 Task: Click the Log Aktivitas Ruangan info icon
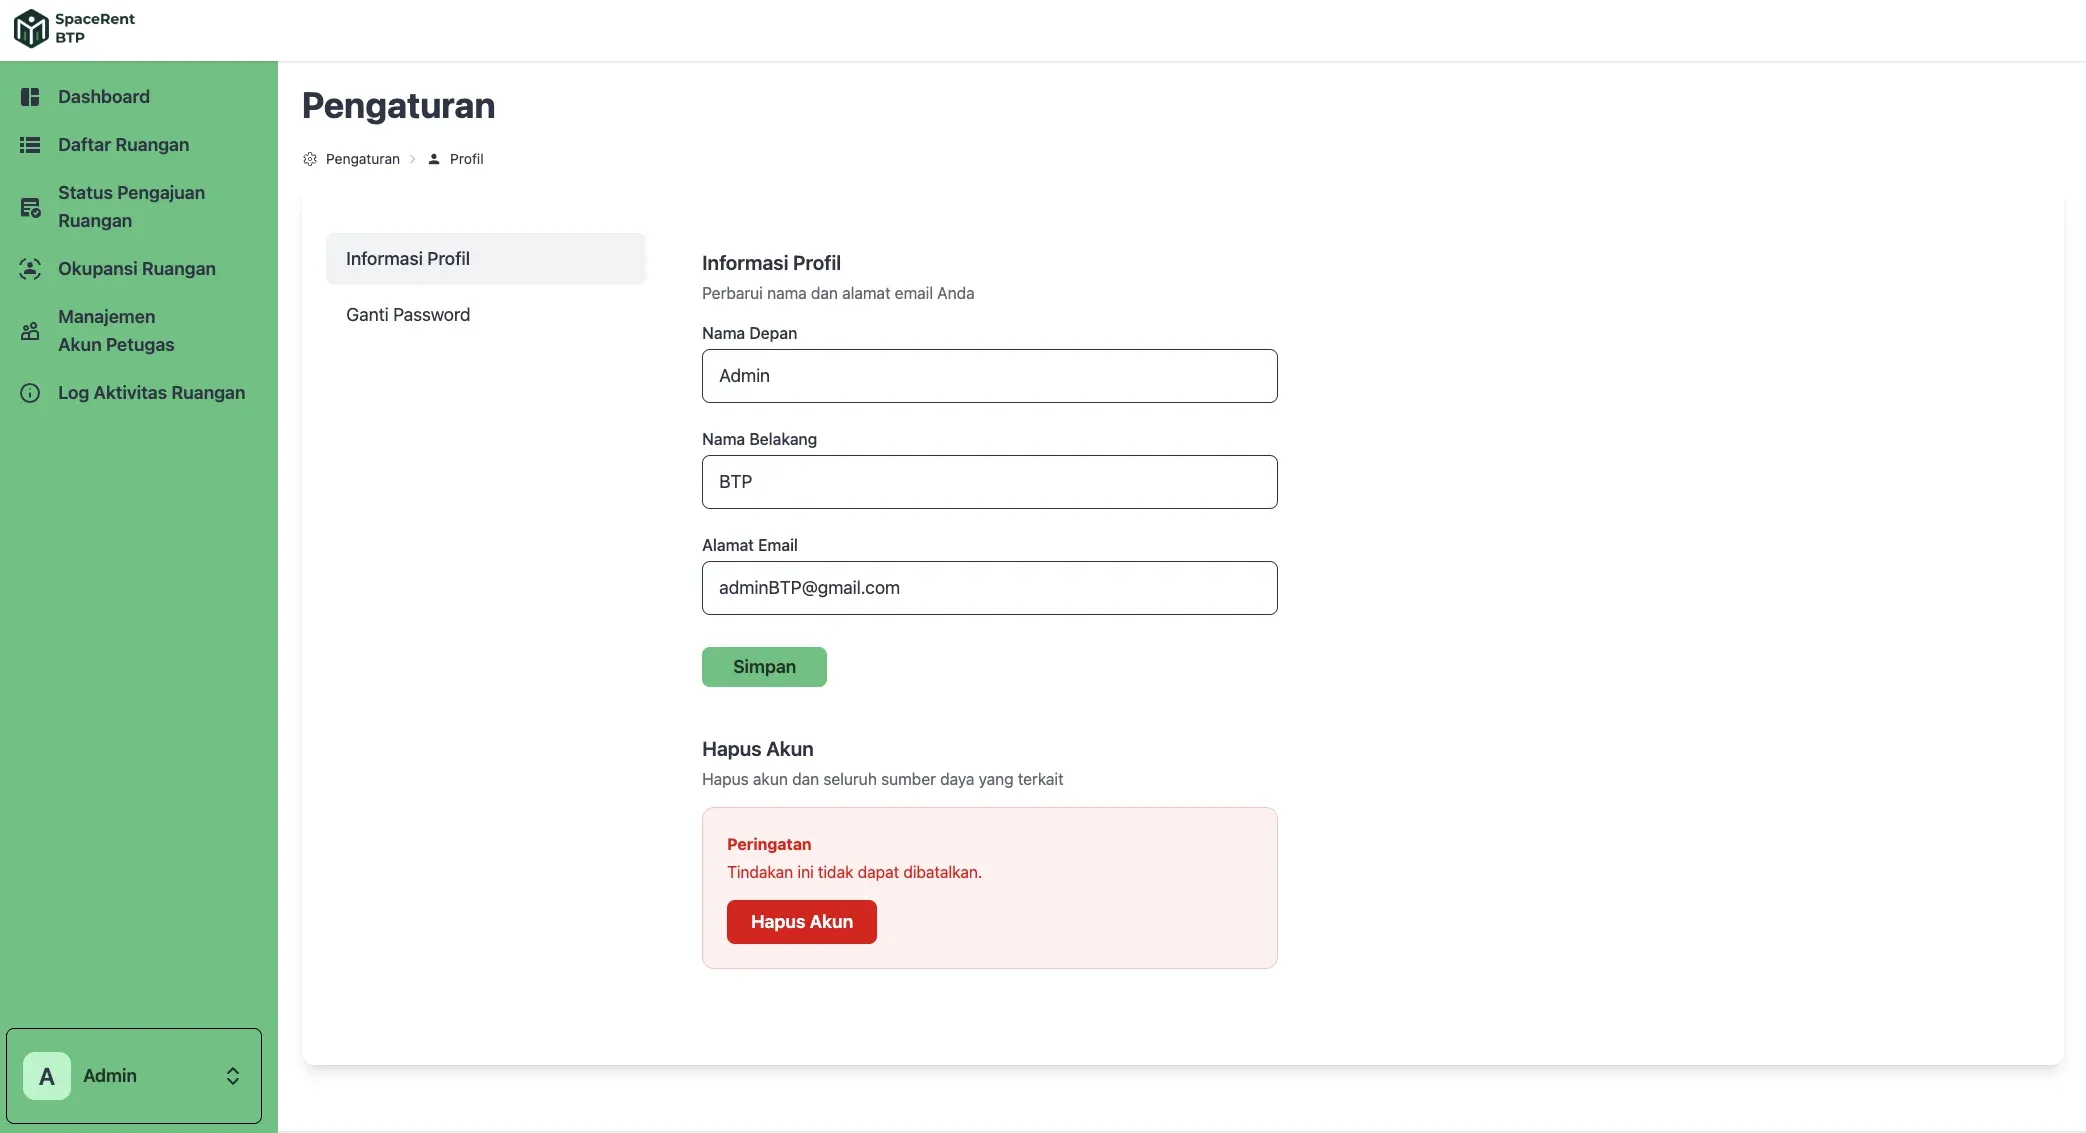(30, 393)
